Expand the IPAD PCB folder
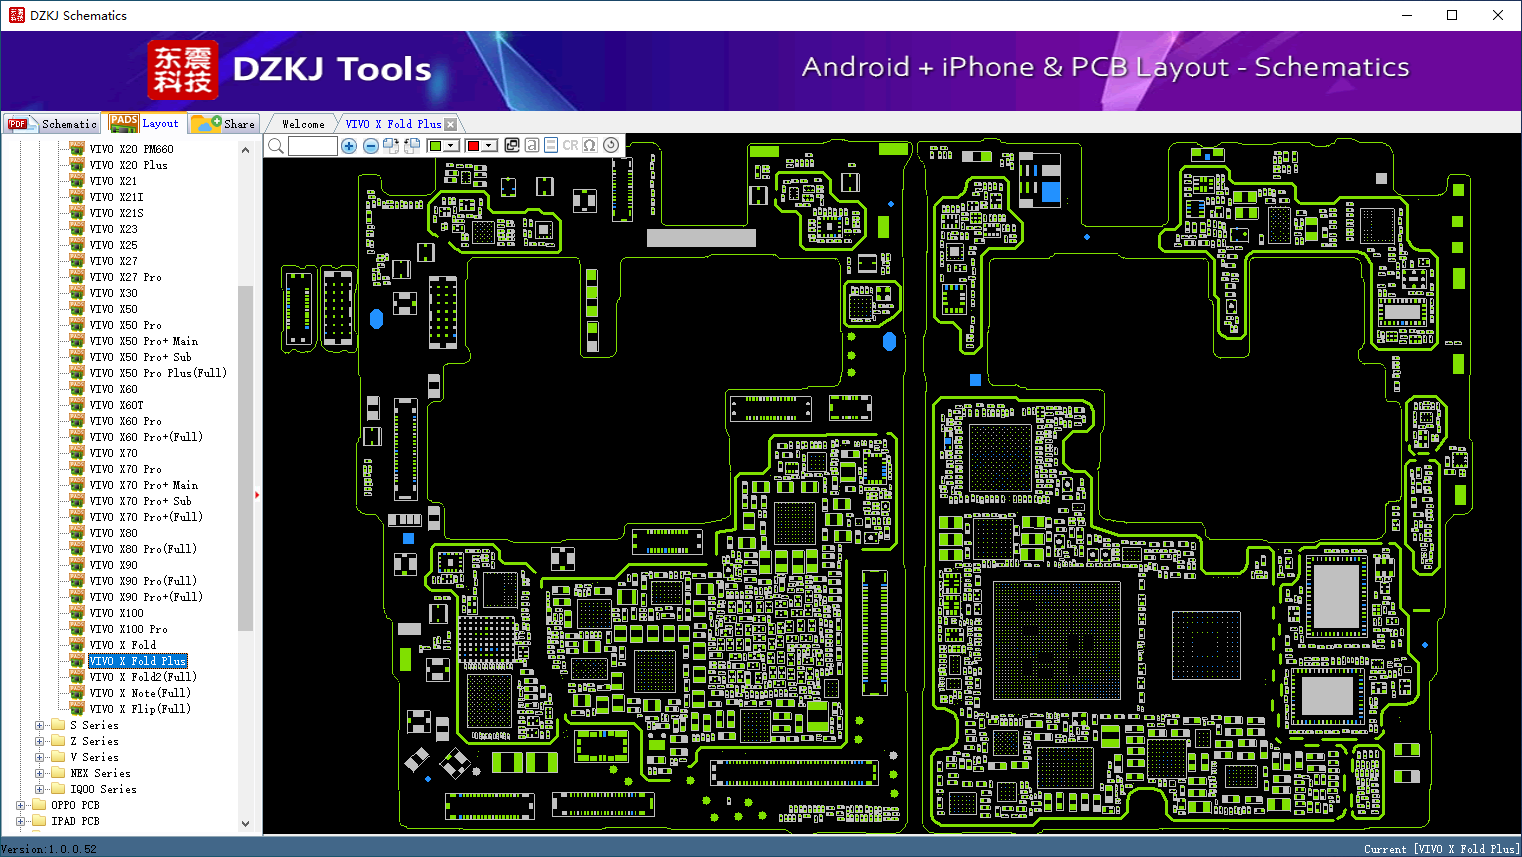Screen dimensions: 1522x857 click(x=21, y=822)
